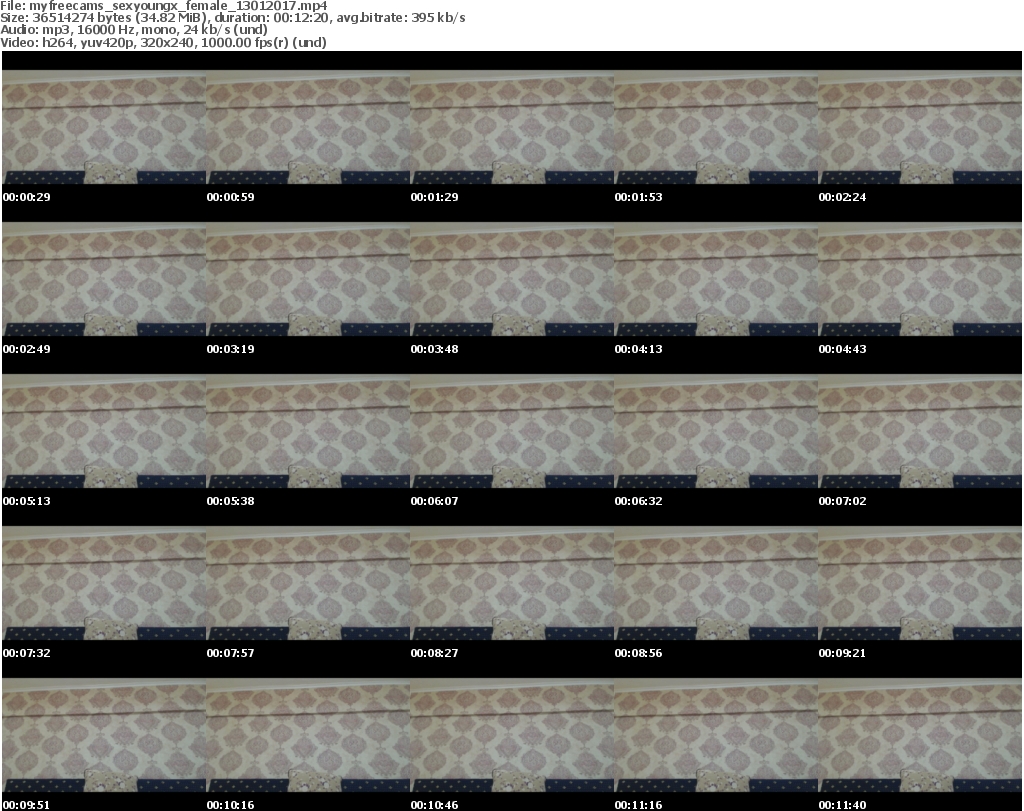View the thumbnail at 00:04:13
Image resolution: width=1024 pixels, height=811 pixels.
click(x=716, y=279)
